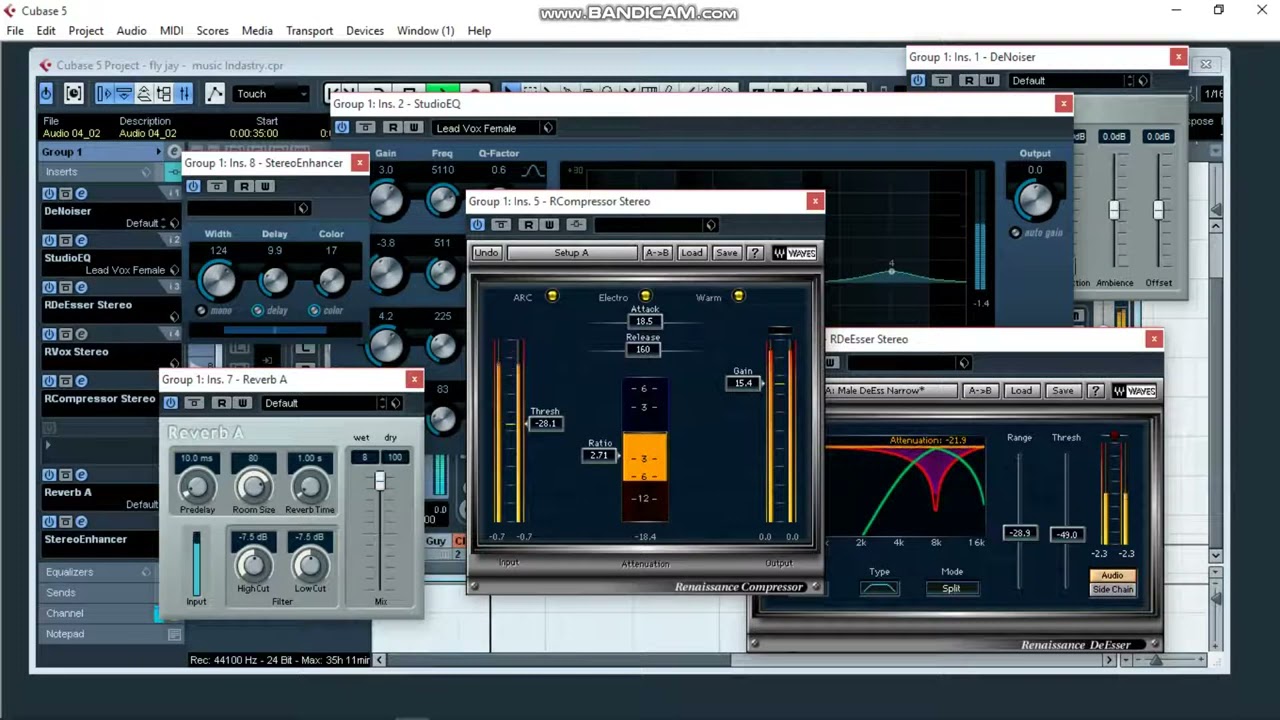Open Male DeEss Narrow preset menu

[x=889, y=391]
